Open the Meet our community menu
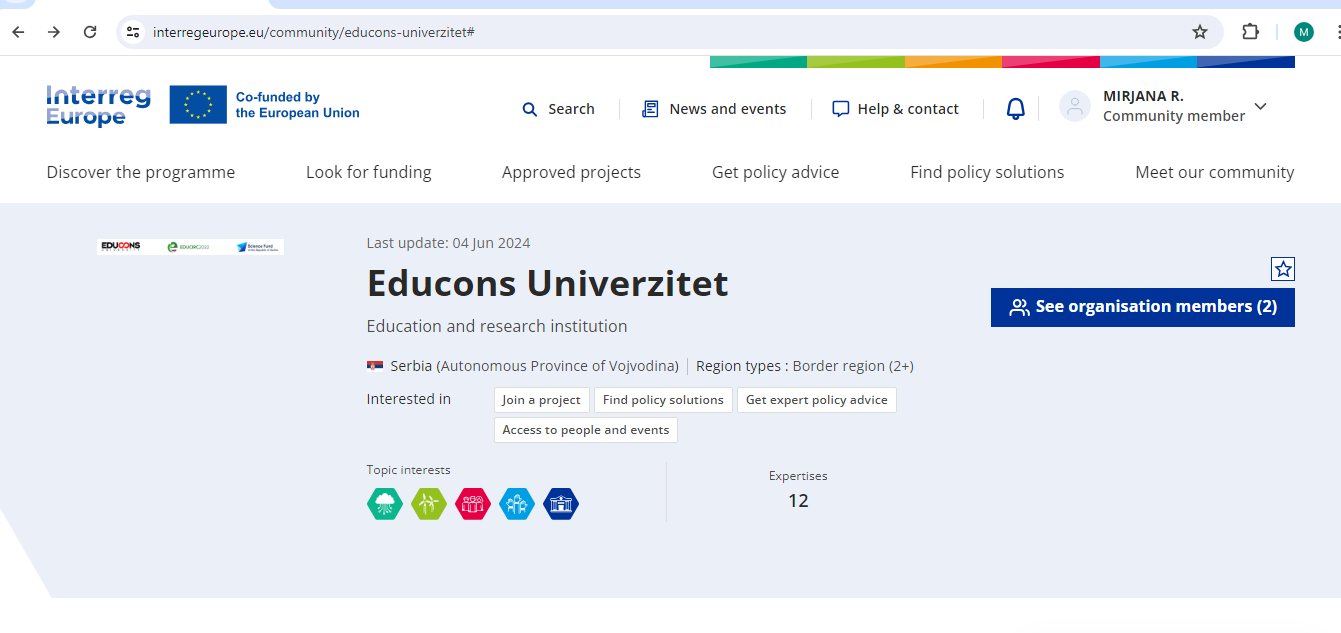 (x=1214, y=172)
